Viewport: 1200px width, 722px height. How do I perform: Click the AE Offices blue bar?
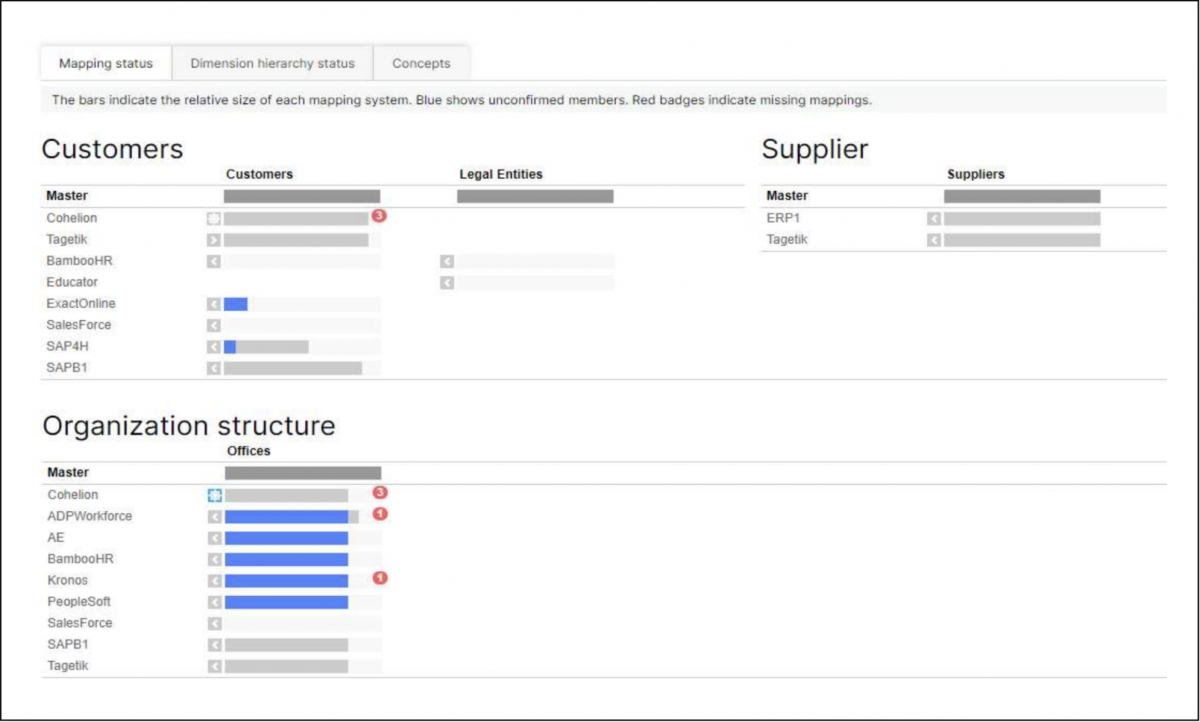(286, 538)
